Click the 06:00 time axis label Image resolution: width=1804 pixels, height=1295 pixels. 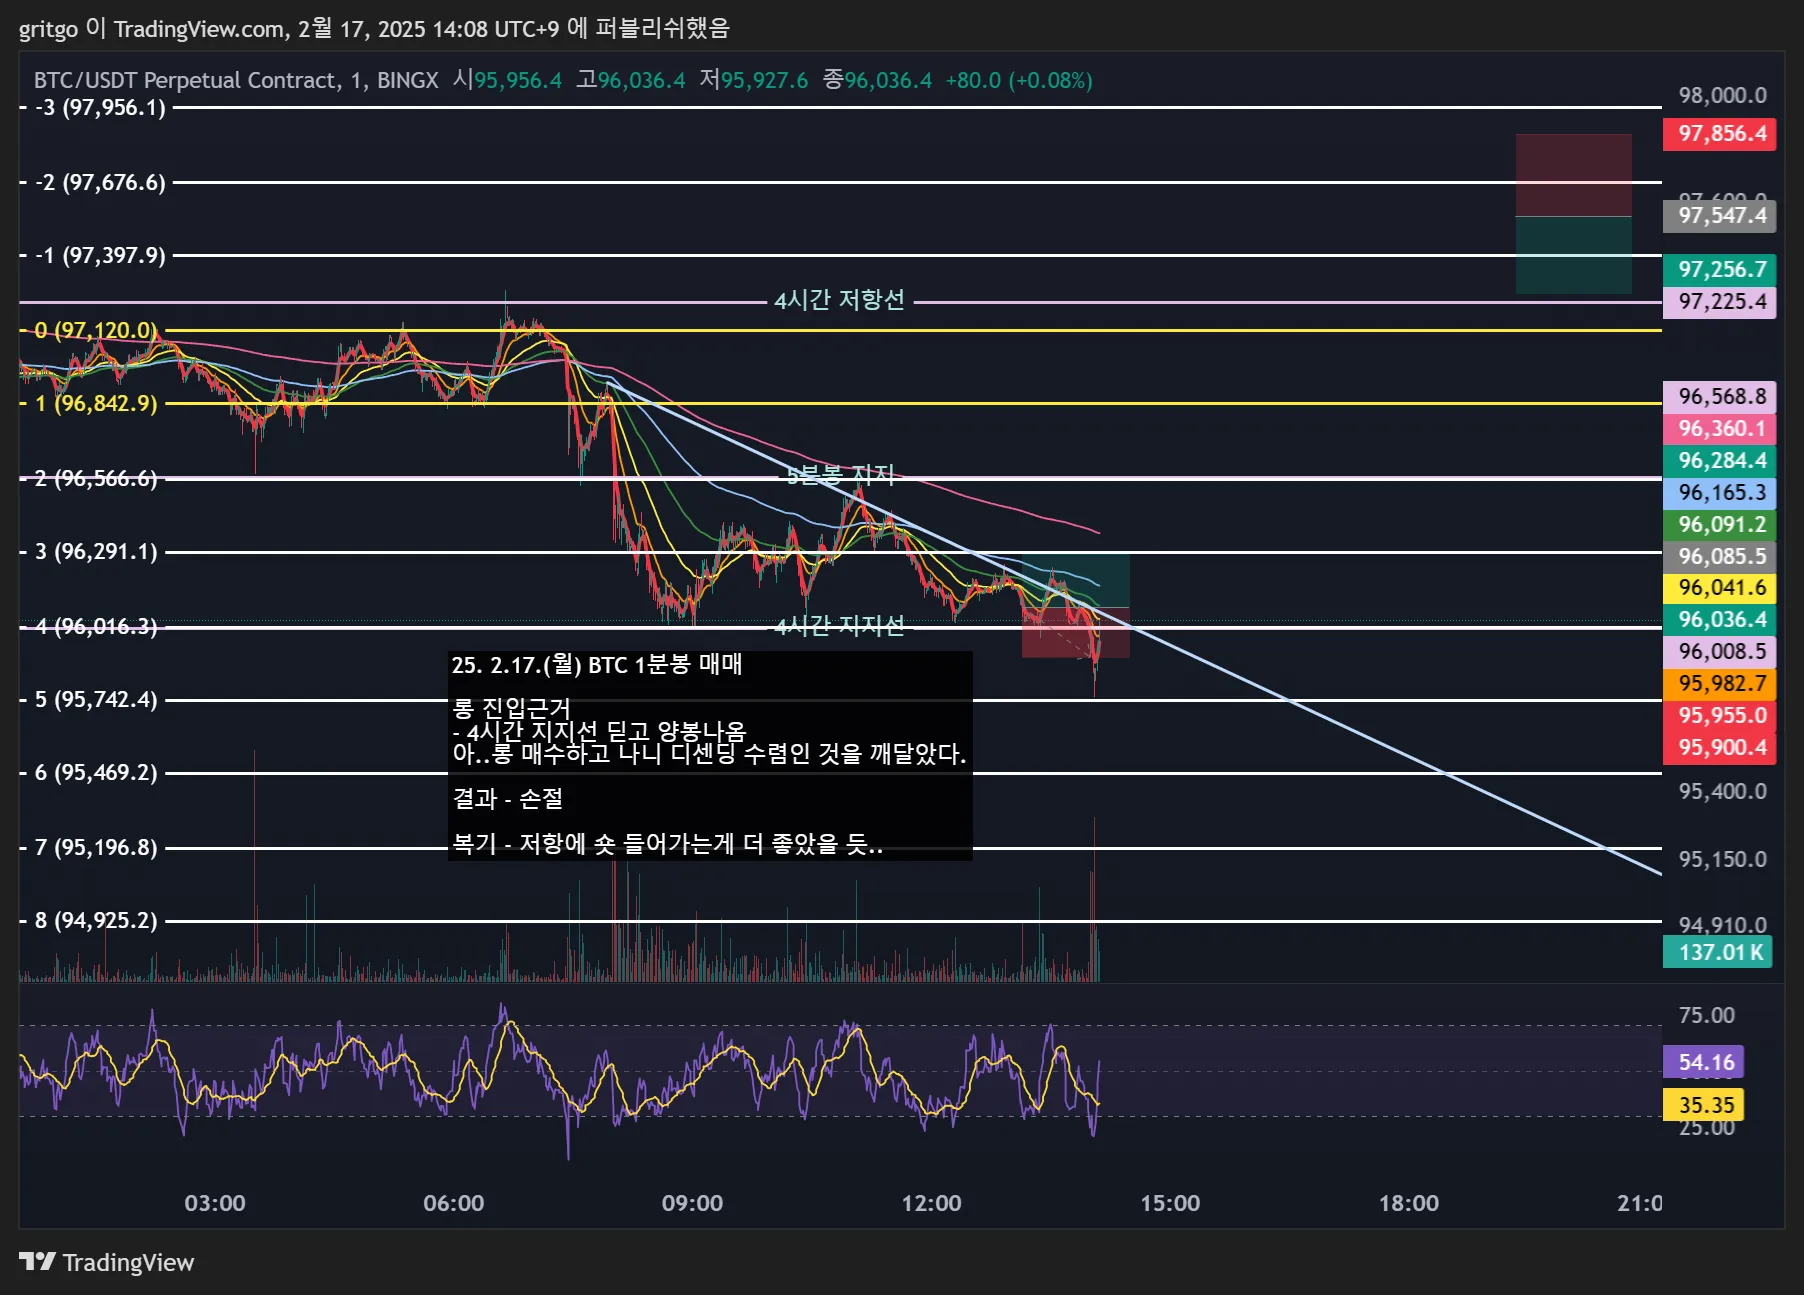(454, 1203)
